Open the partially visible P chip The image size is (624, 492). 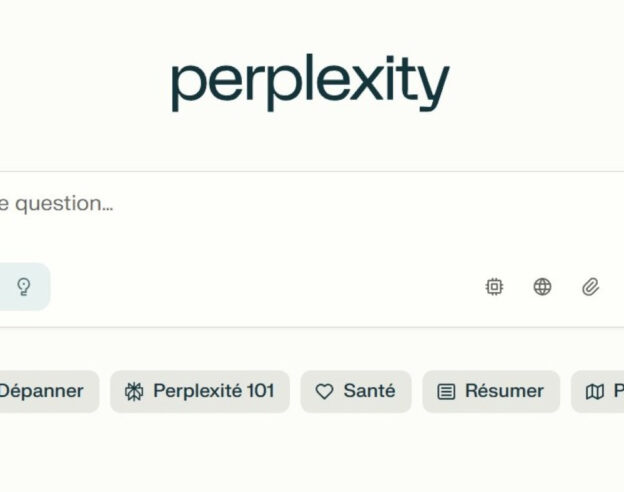(597, 391)
